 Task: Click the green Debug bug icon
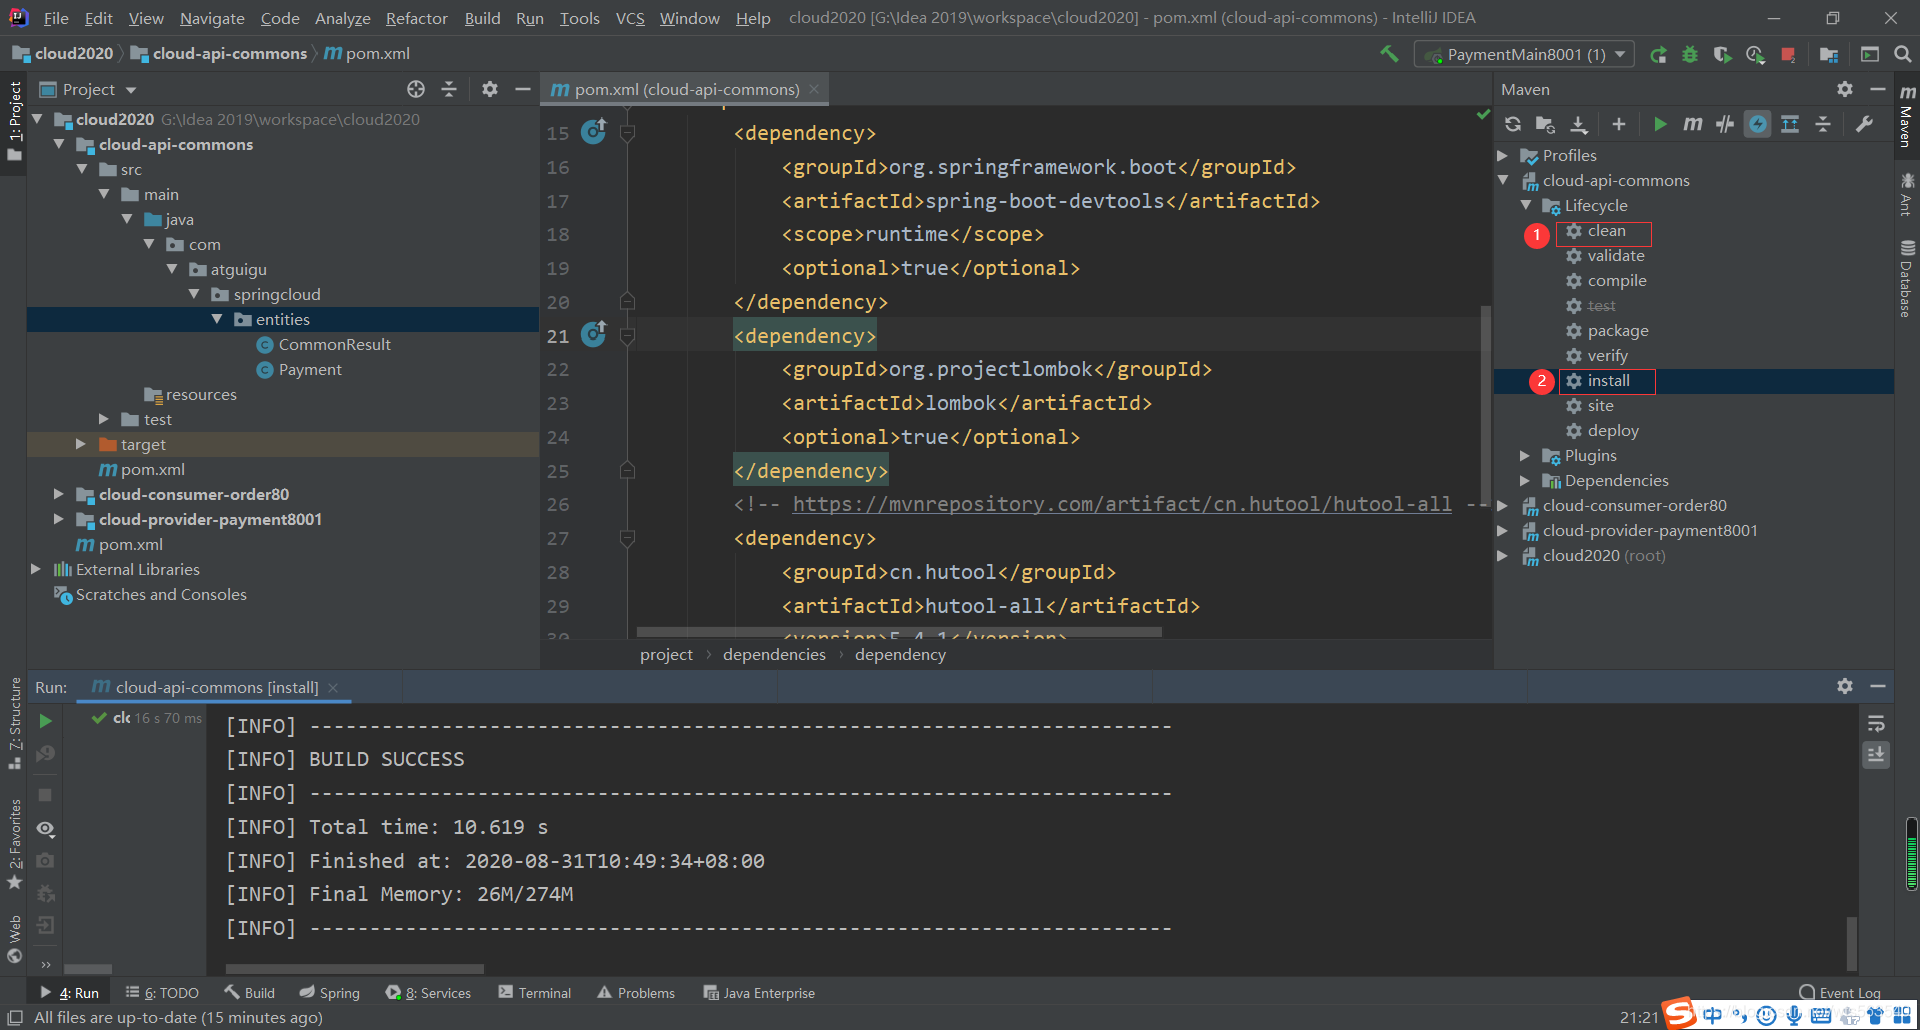[x=1690, y=55]
